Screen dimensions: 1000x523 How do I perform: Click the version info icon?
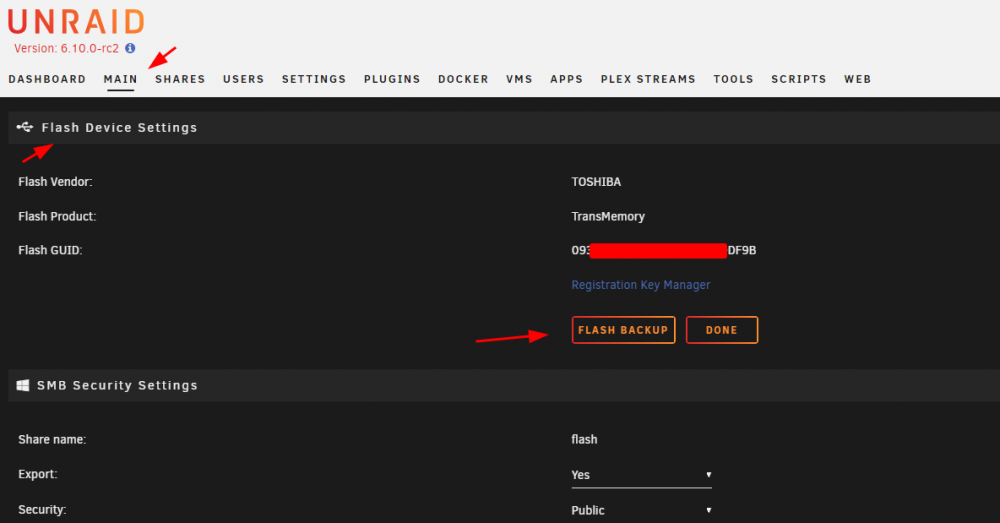(130, 48)
